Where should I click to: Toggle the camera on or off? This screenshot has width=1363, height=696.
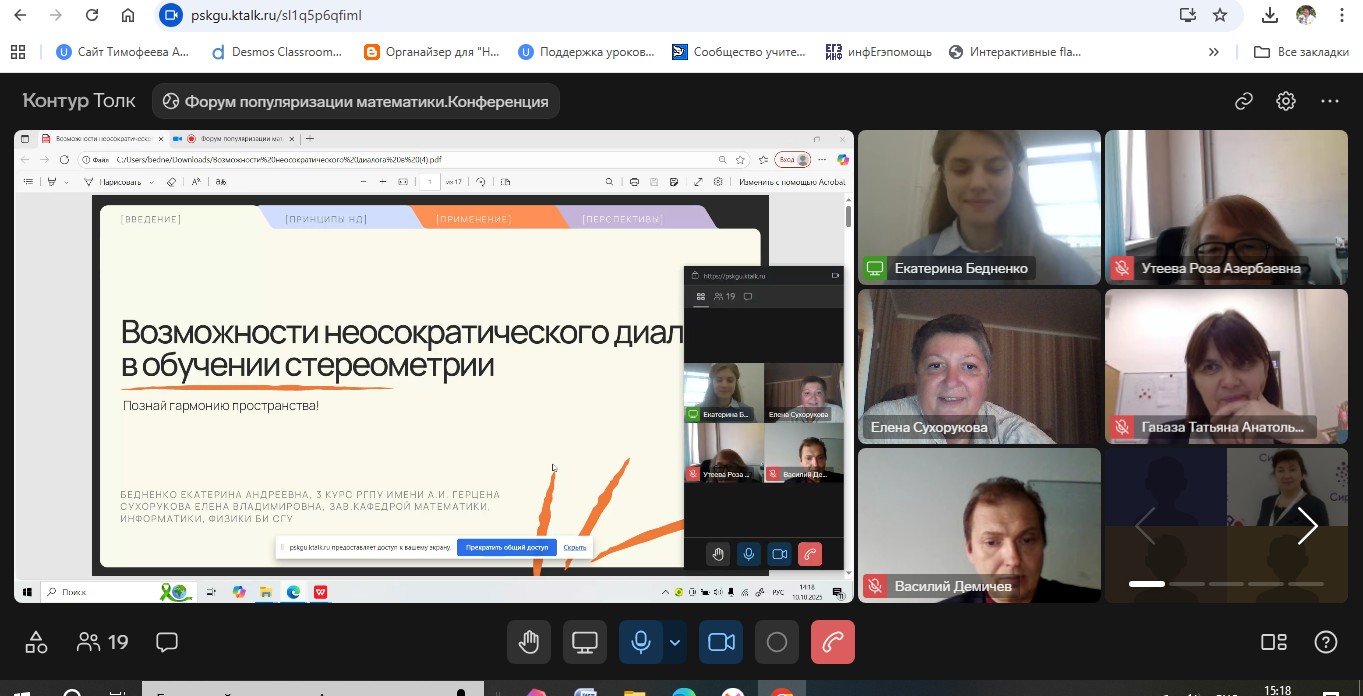pos(721,642)
